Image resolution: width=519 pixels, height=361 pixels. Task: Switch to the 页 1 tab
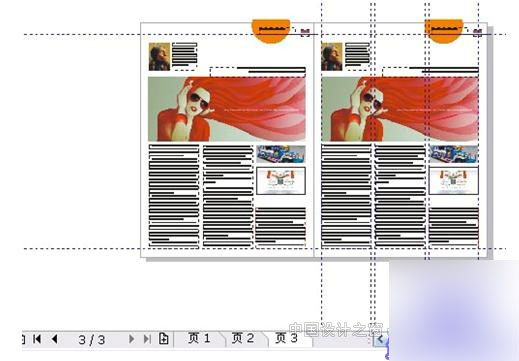point(199,339)
